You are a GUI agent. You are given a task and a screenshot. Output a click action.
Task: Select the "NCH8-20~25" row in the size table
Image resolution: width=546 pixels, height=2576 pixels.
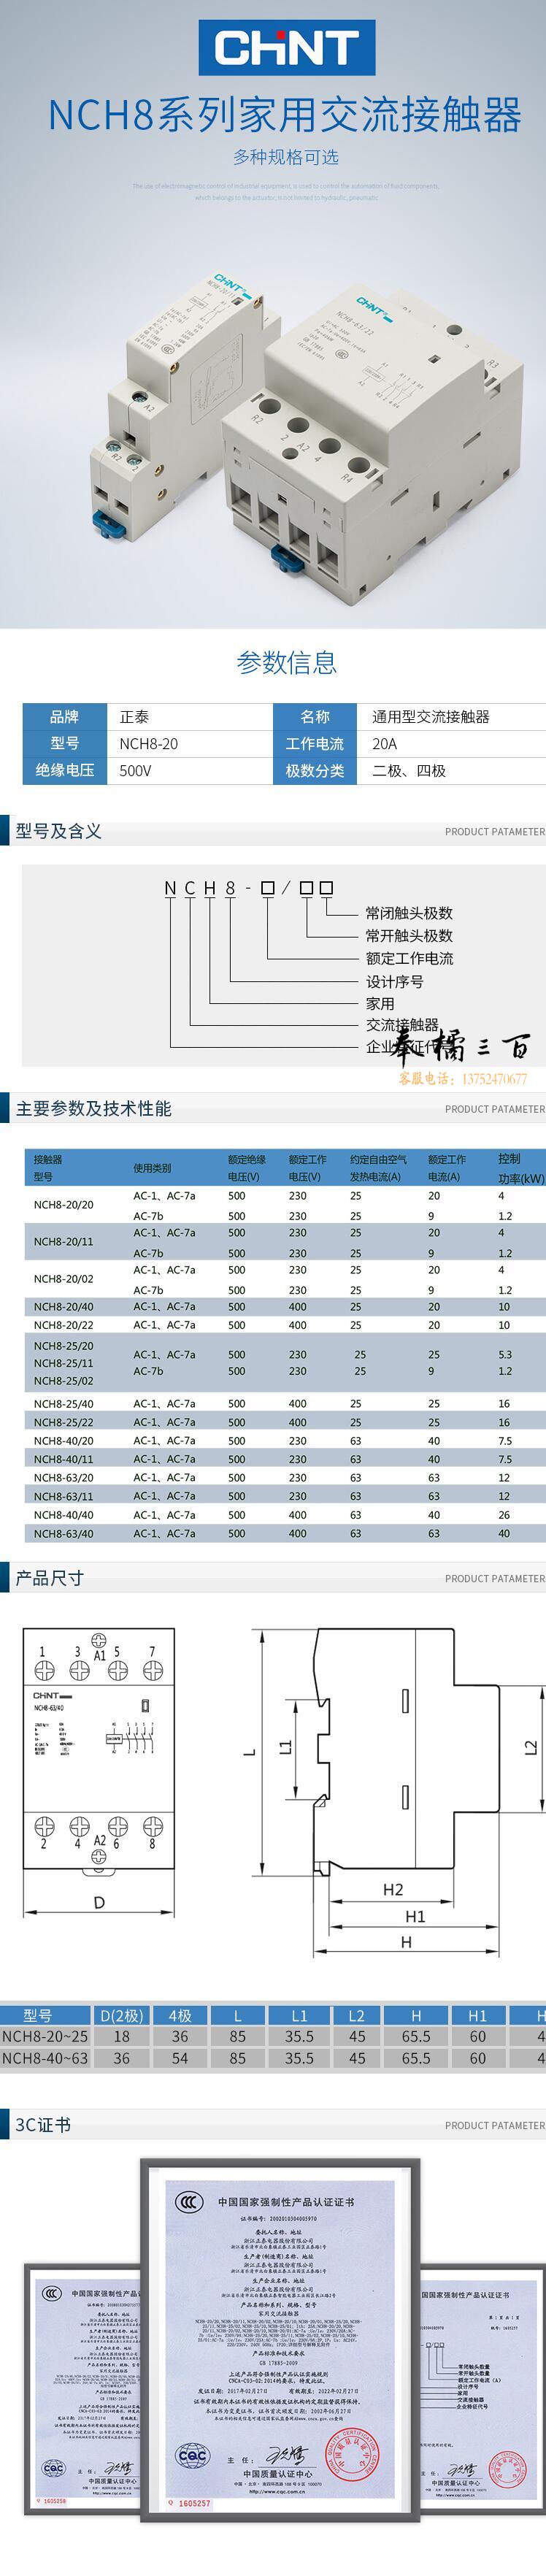[x=273, y=2036]
